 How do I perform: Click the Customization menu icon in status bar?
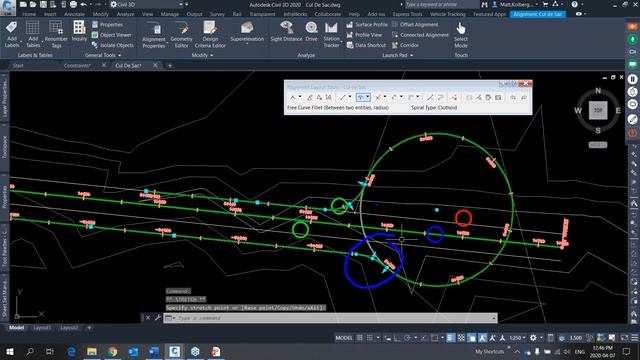[635, 338]
